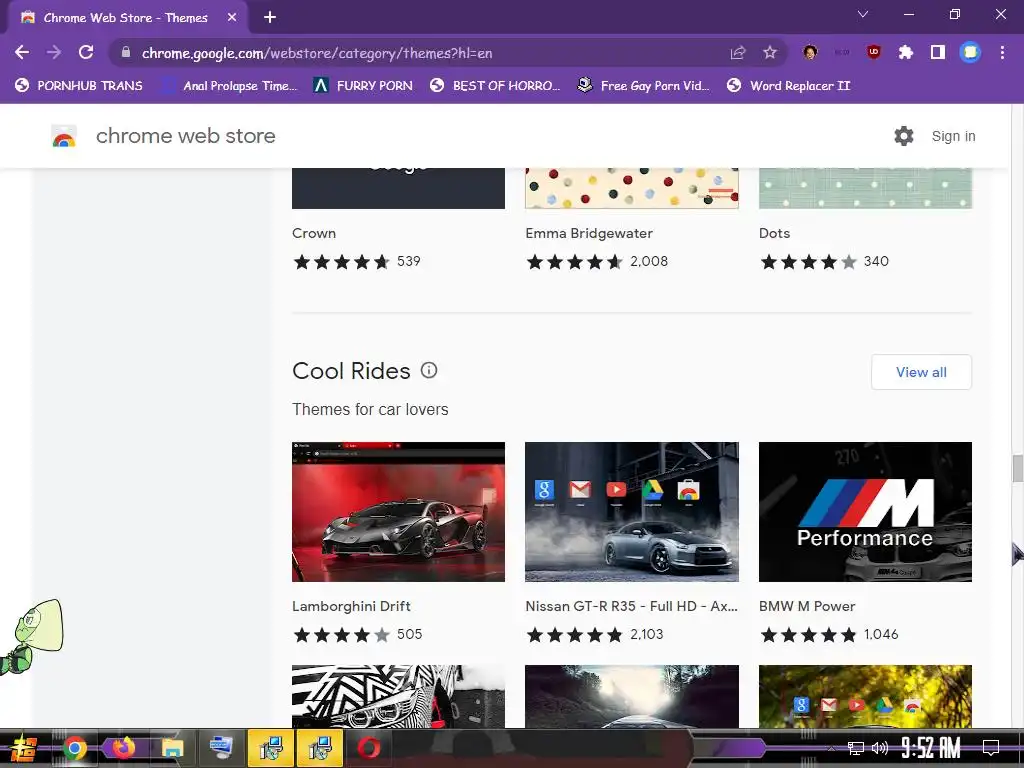
Task: Open the forest road car theme thumbnail
Action: [632, 696]
